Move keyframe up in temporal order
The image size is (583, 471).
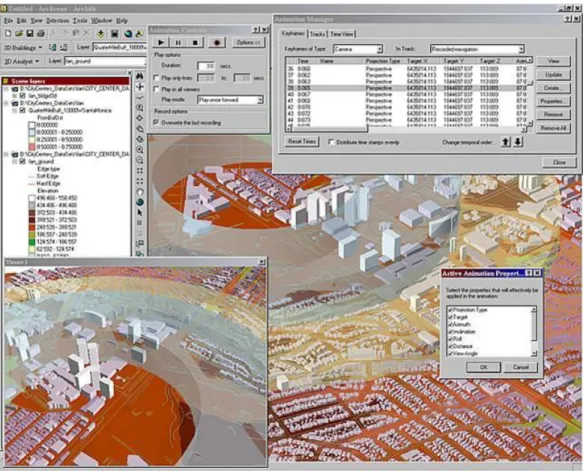(x=506, y=142)
